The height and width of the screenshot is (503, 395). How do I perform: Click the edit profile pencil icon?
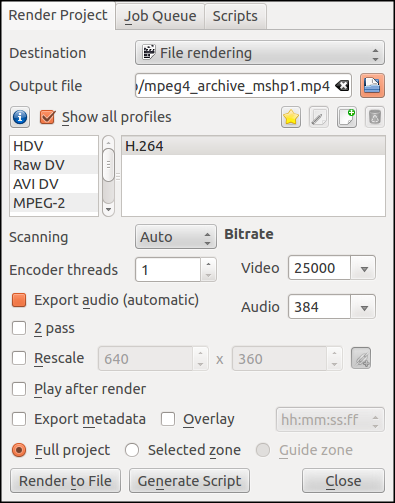click(319, 117)
